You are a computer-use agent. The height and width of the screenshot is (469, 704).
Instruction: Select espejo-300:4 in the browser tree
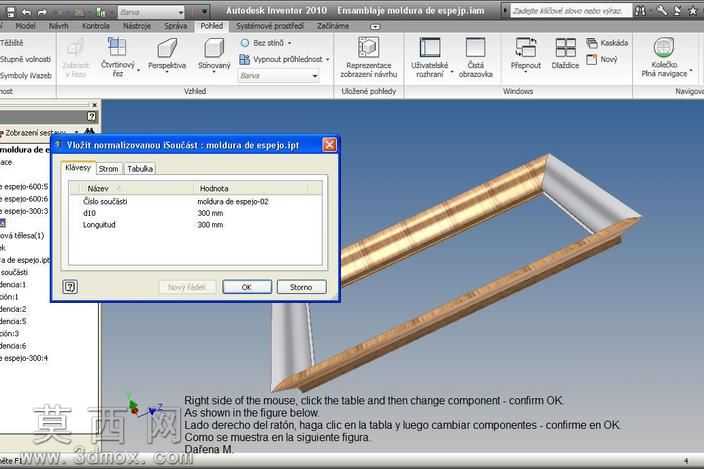click(24, 358)
